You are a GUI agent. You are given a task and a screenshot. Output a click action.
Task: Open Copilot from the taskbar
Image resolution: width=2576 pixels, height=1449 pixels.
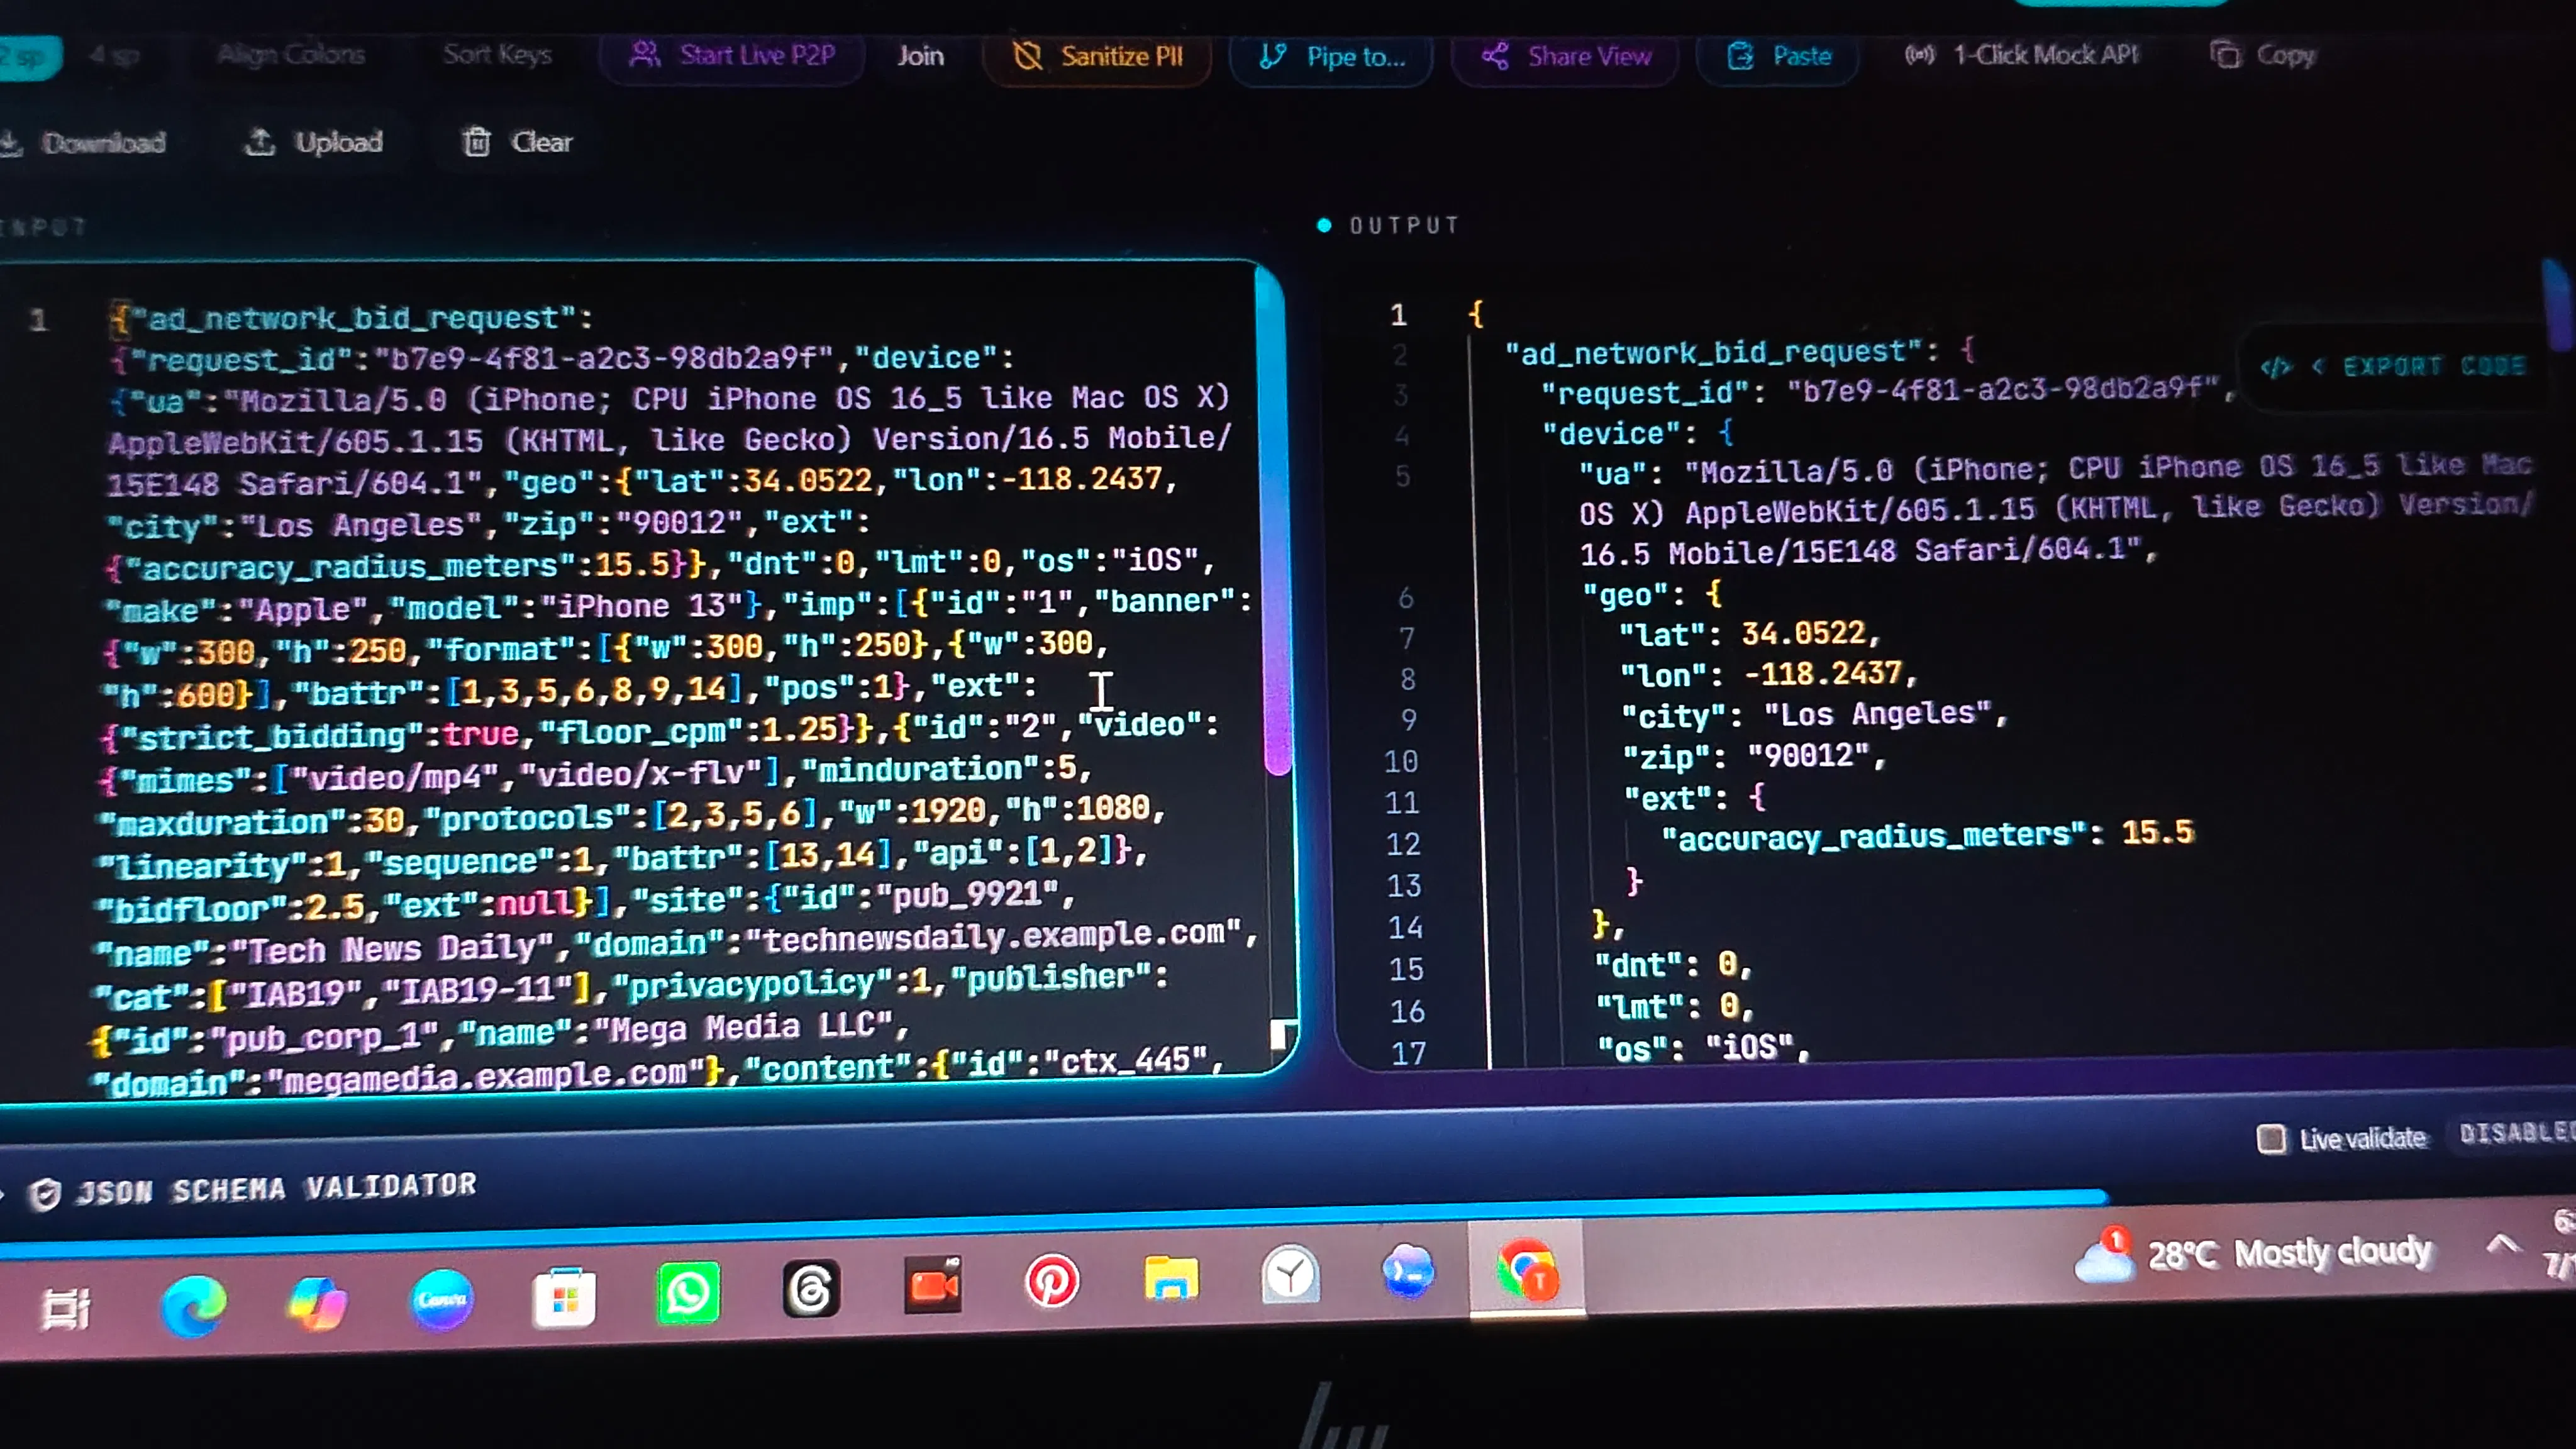point(317,1303)
